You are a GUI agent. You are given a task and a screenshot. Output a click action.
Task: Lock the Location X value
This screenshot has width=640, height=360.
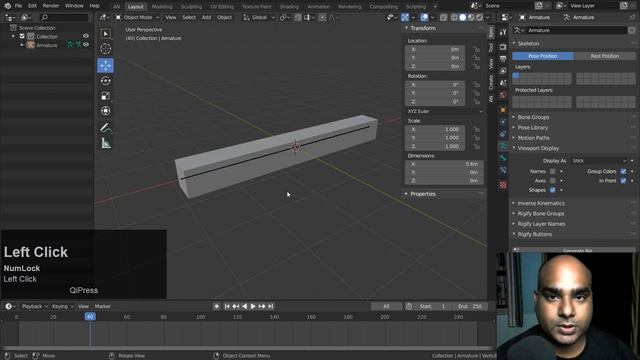(x=476, y=49)
